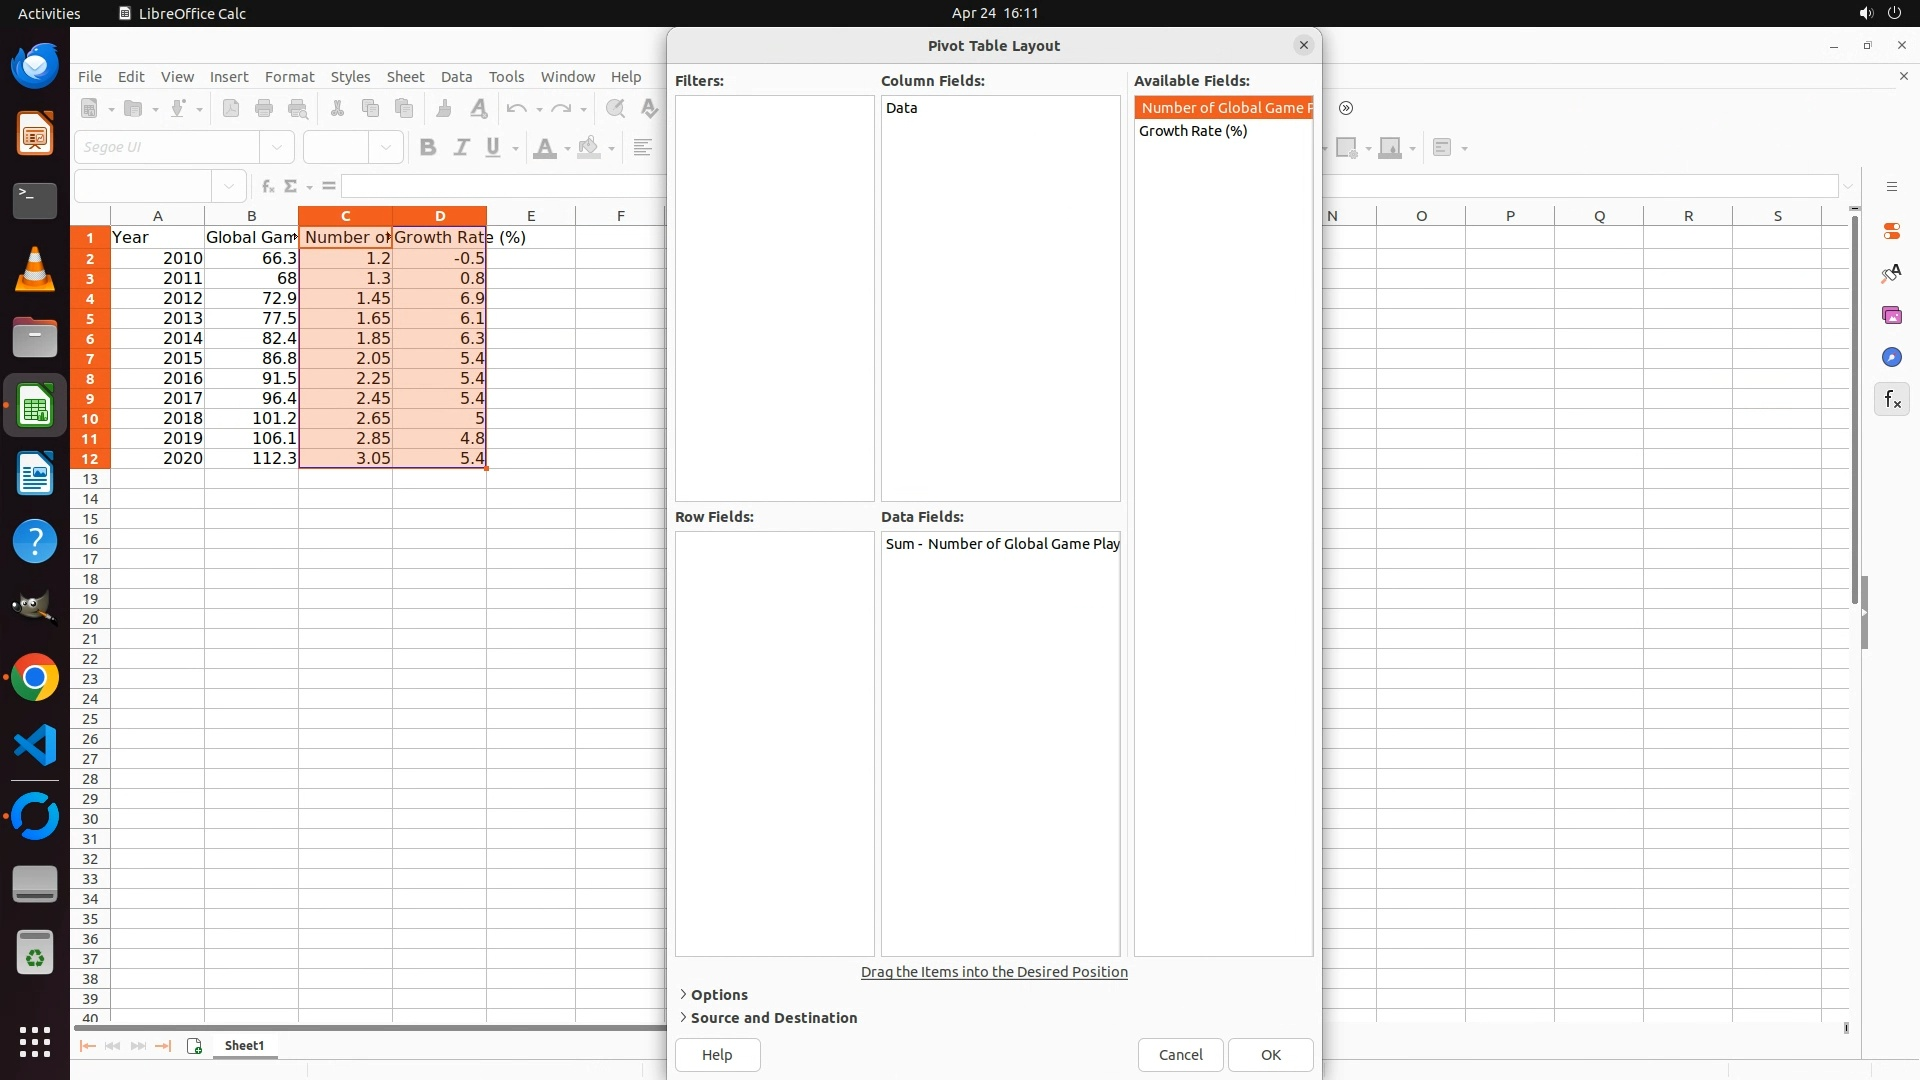Screen dimensions: 1920x1080
Task: Toggle italic formatting
Action: (x=461, y=148)
